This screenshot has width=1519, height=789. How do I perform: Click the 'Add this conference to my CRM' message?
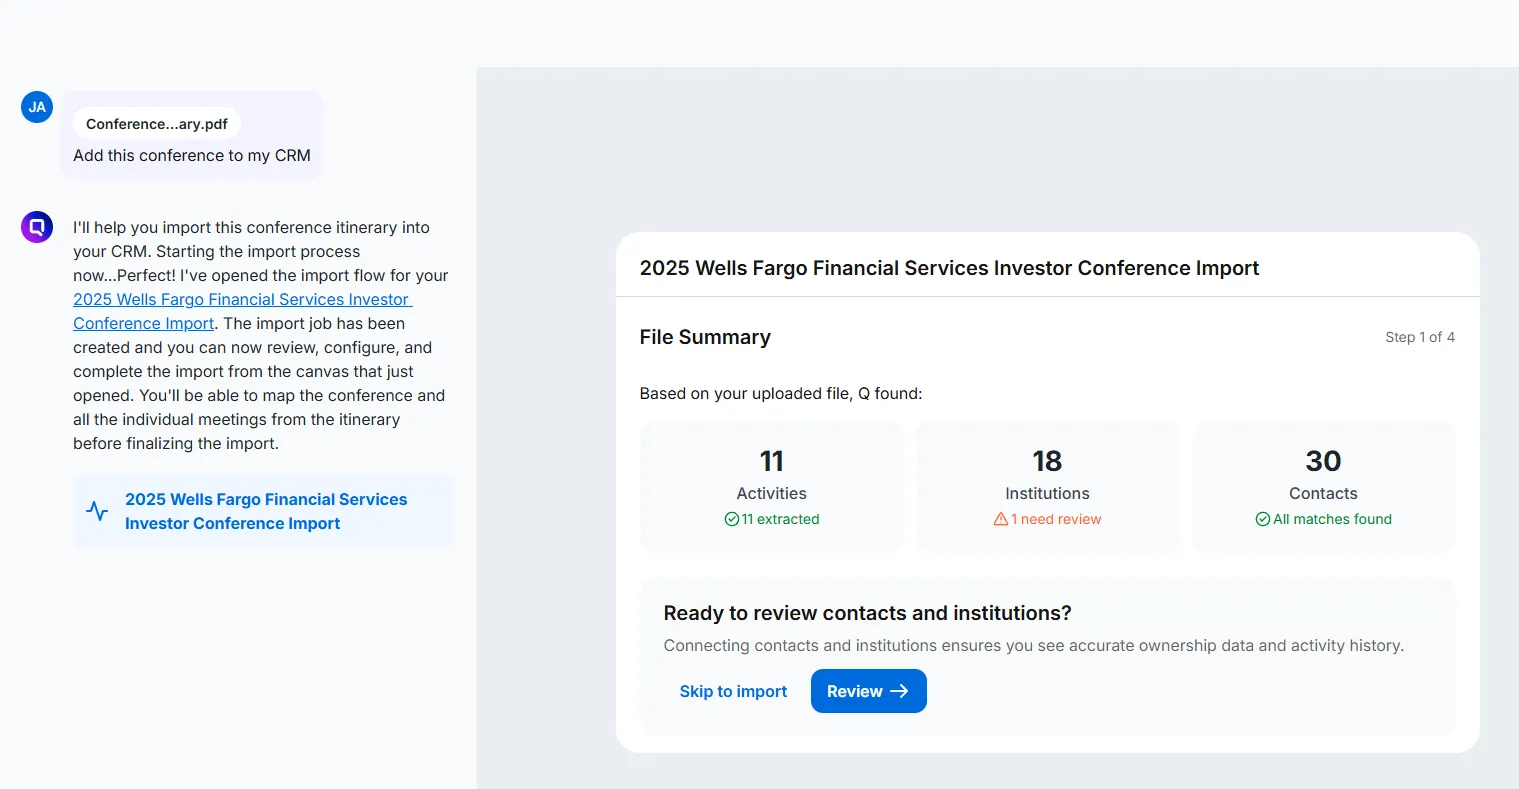[192, 155]
